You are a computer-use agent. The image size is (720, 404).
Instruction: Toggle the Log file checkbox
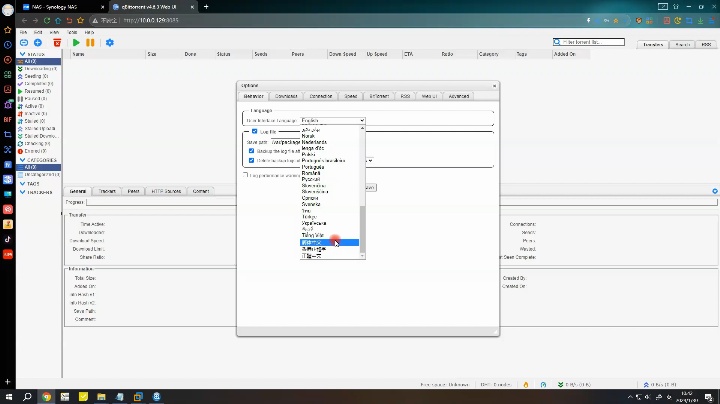[254, 131]
